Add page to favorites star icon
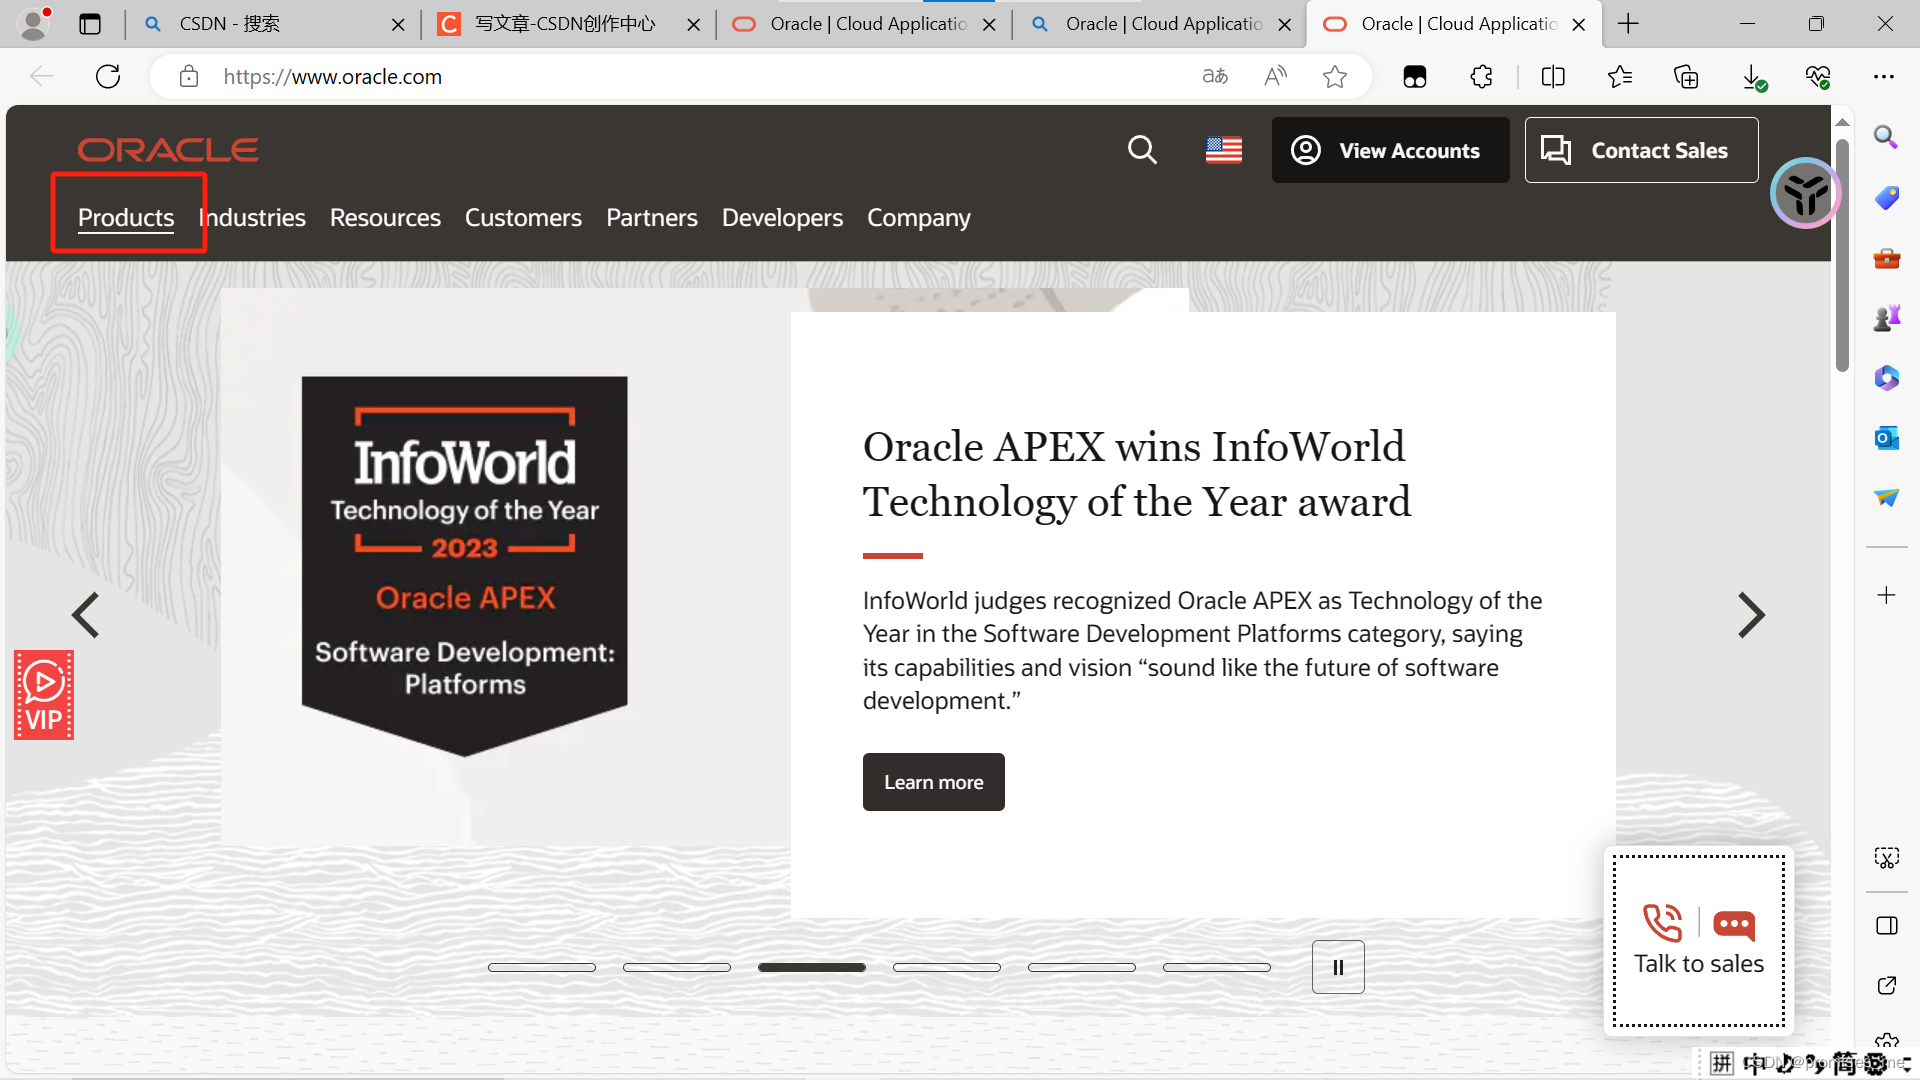 (x=1334, y=77)
